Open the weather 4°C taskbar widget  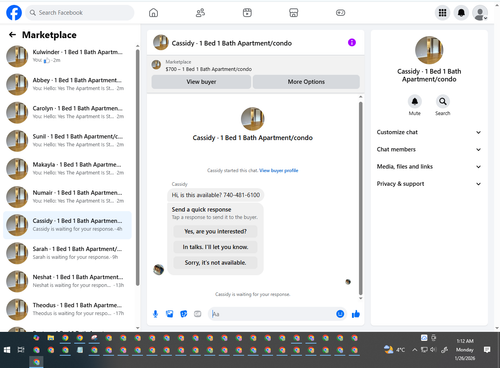394,350
